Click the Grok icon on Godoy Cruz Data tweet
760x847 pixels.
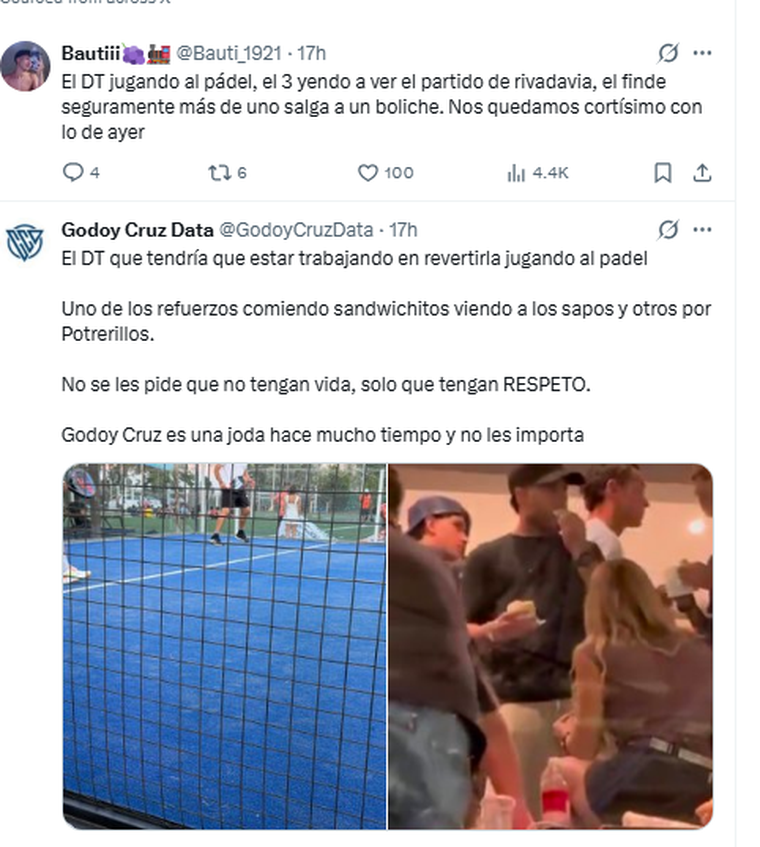(668, 230)
